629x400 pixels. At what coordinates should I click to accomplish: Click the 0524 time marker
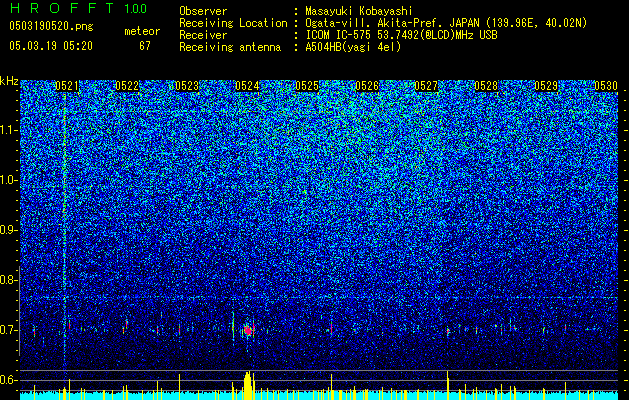click(x=247, y=86)
